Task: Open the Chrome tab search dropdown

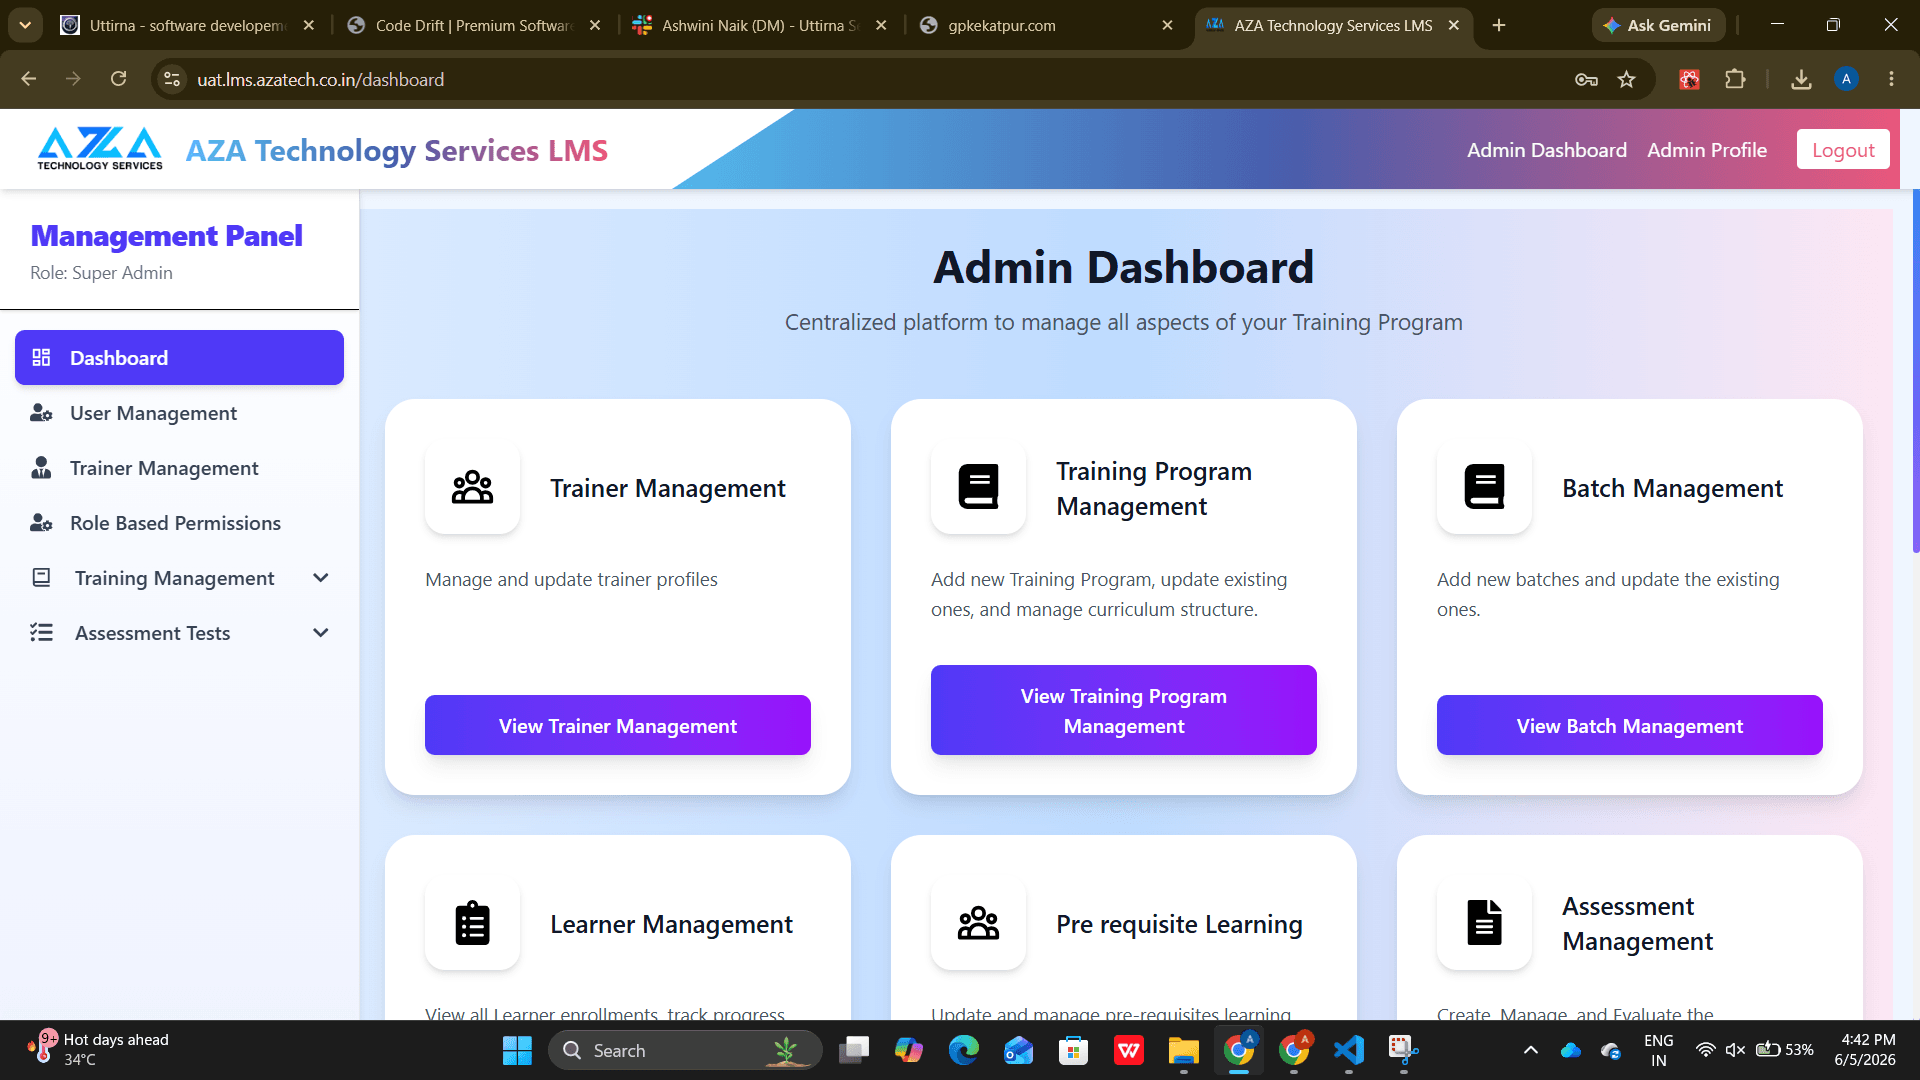Action: pos(25,25)
